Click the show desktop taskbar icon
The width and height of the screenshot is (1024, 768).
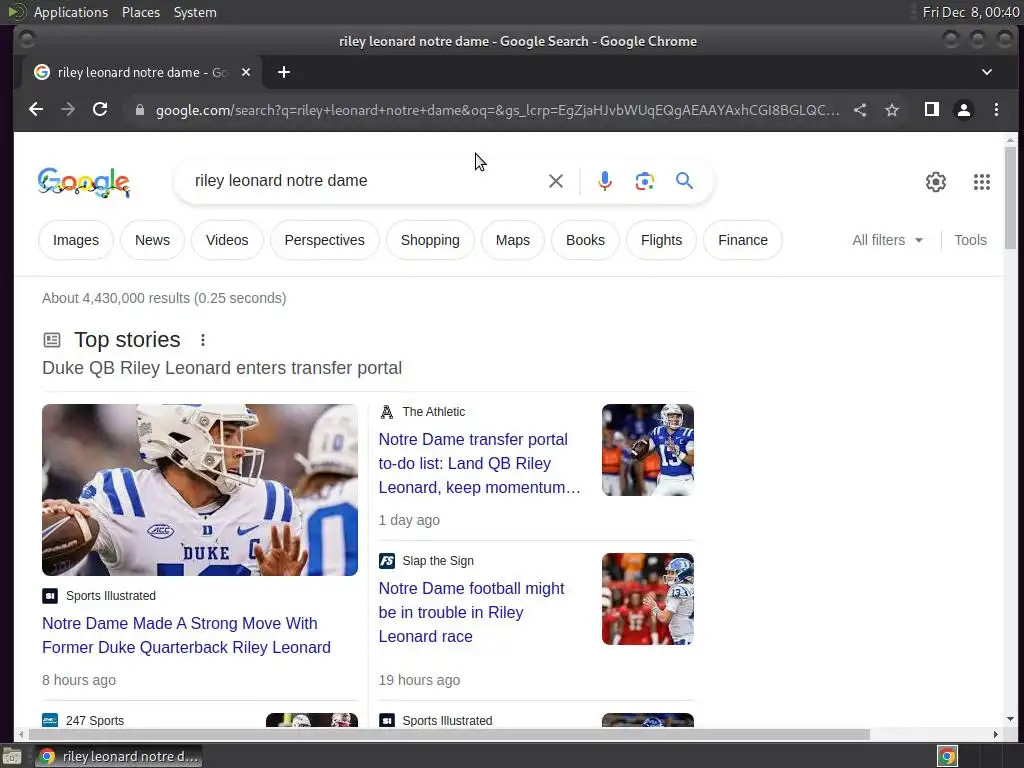12,756
